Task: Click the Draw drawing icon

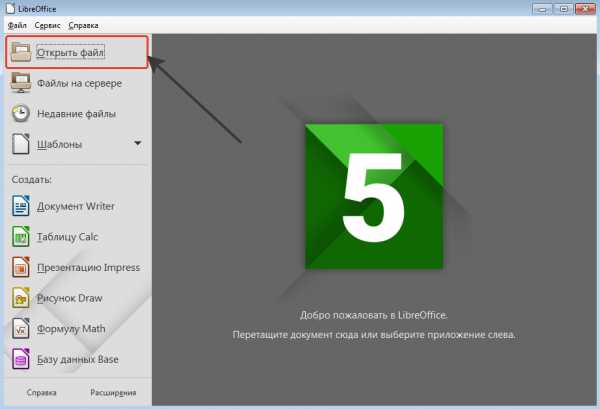Action: pos(21,298)
